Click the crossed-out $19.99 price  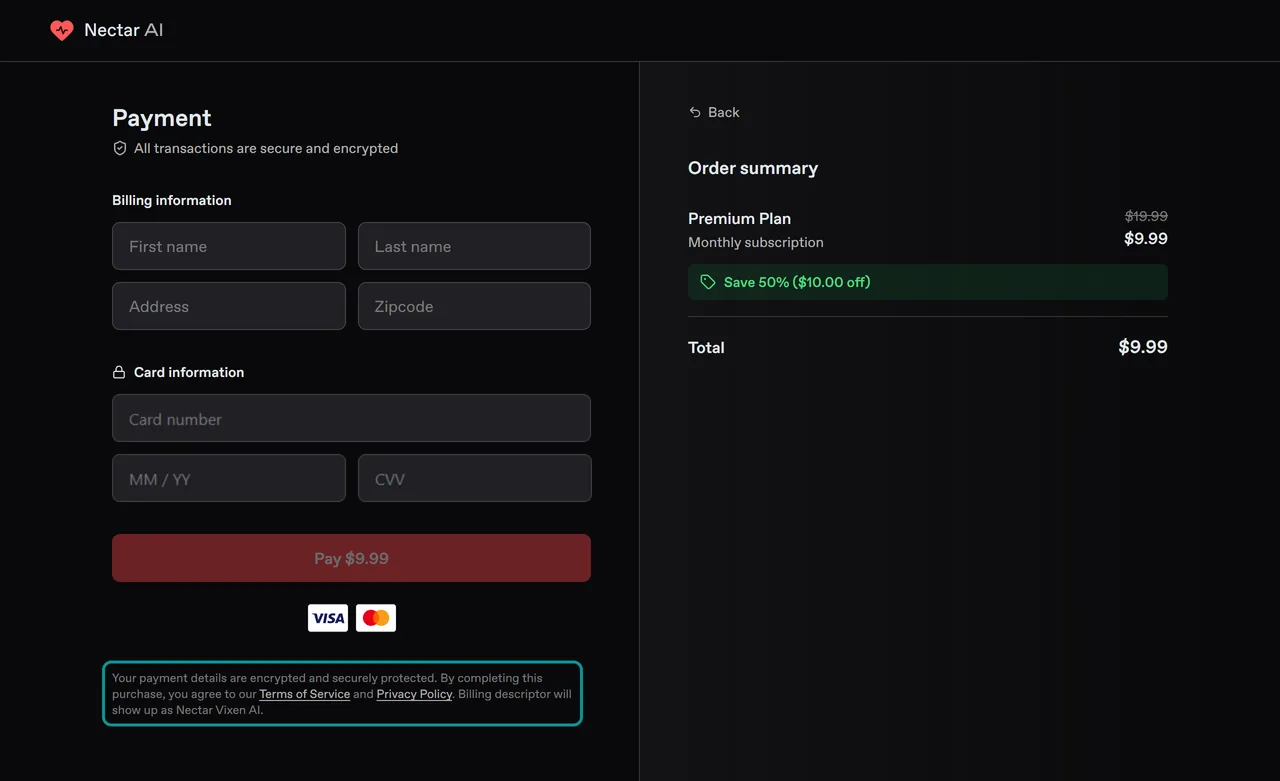[1146, 216]
